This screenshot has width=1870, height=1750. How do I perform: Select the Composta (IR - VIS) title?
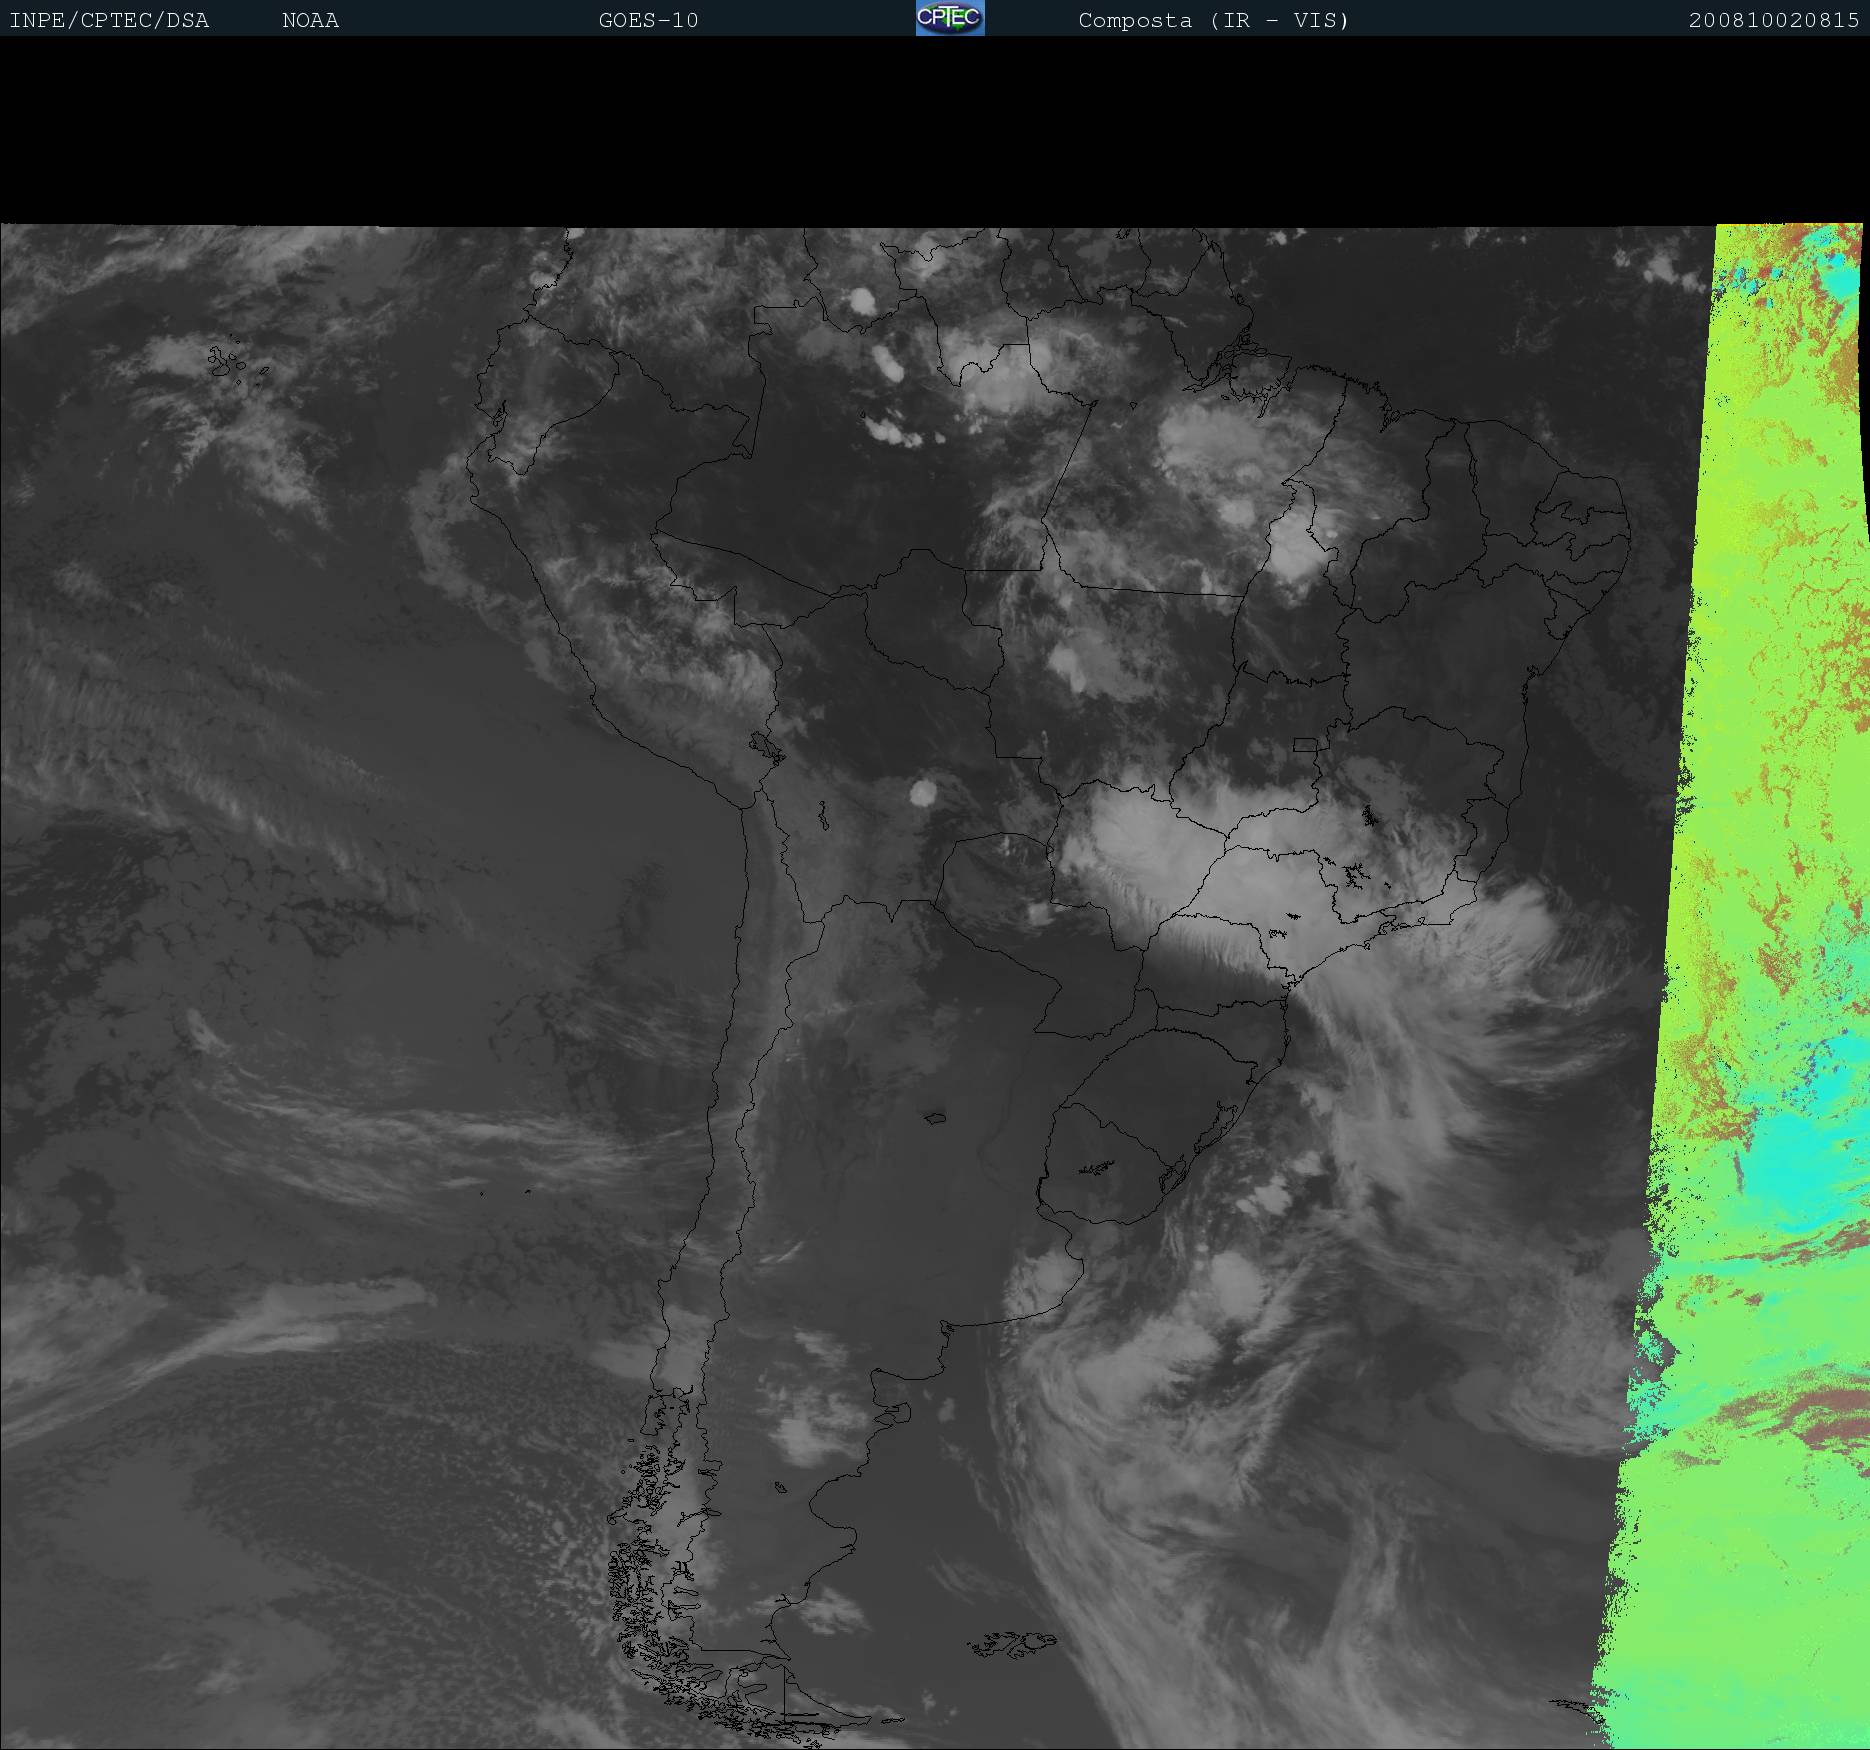1213,21
